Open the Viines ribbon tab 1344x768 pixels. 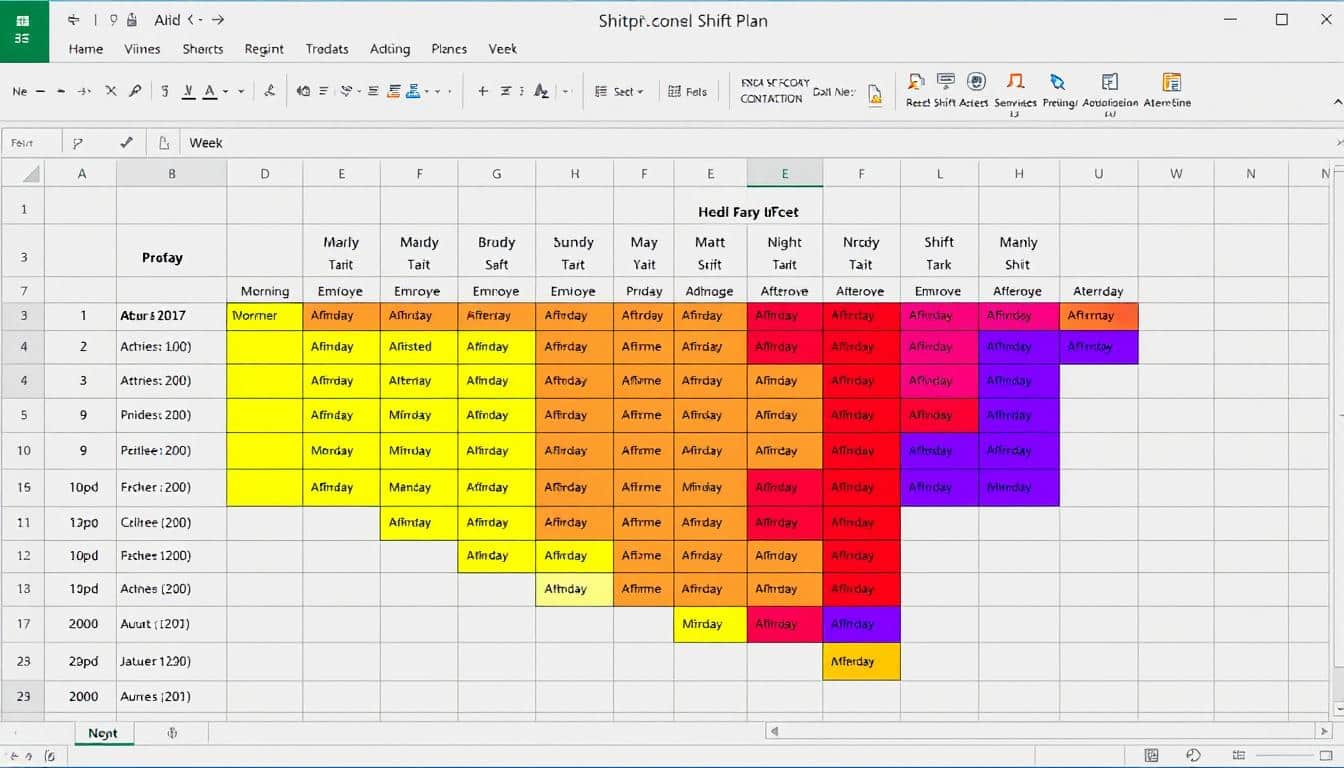[x=142, y=48]
